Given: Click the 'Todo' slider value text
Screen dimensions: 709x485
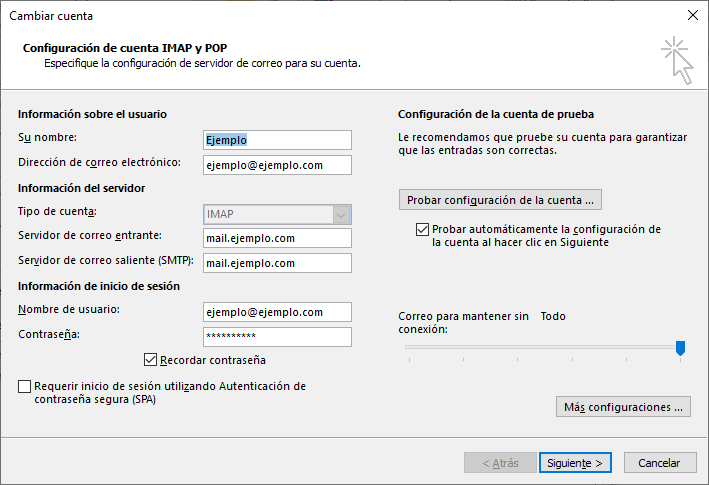Looking at the screenshot, I should tap(553, 316).
